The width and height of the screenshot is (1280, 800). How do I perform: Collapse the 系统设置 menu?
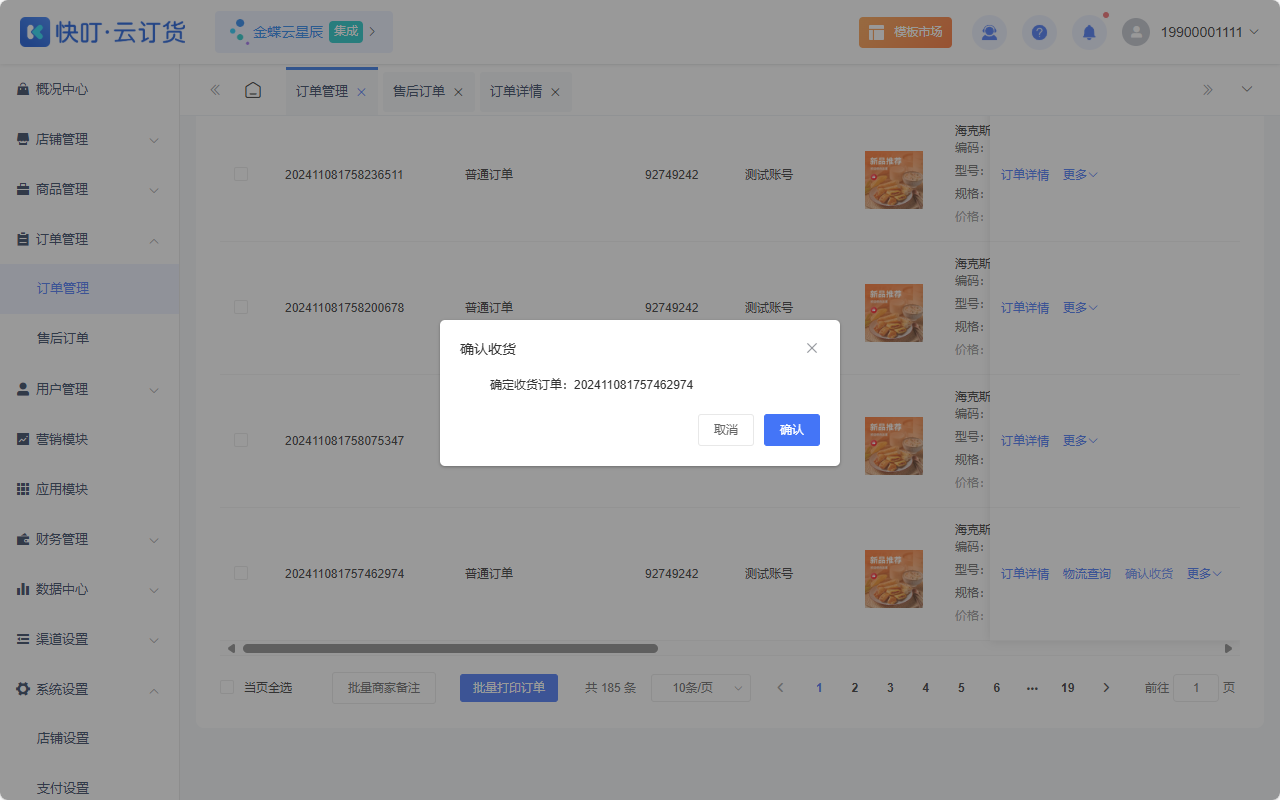[x=89, y=689]
